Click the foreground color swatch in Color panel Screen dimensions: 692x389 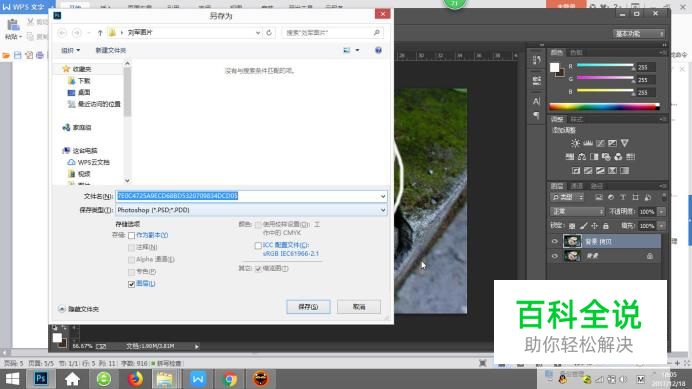pos(554,67)
